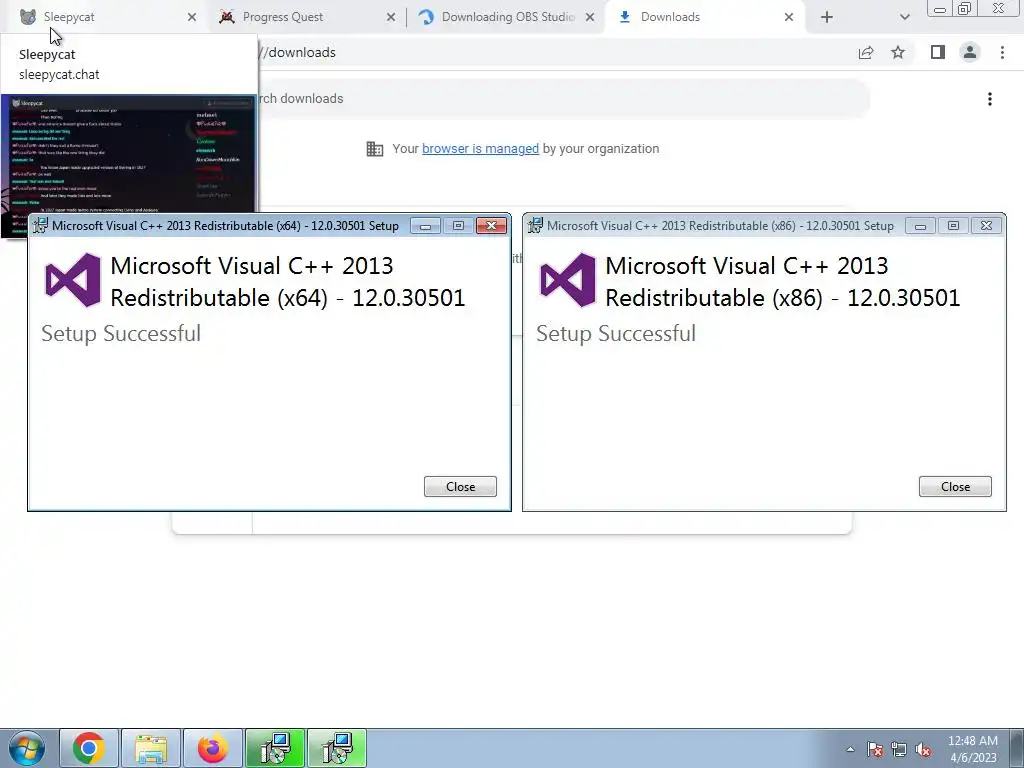Viewport: 1024px width, 768px height.
Task: Select the Downloads tab
Action: click(705, 17)
